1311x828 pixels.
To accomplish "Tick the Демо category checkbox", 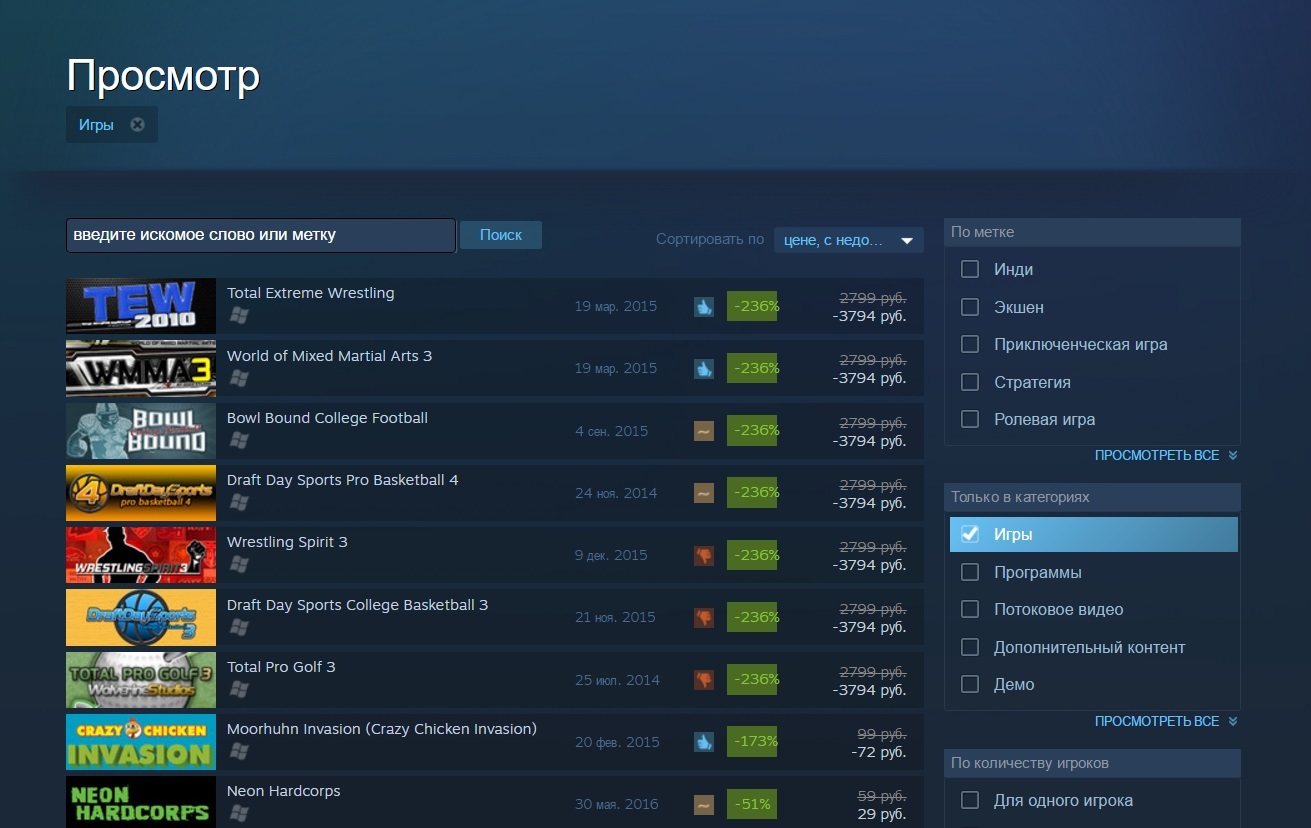I will click(x=969, y=684).
